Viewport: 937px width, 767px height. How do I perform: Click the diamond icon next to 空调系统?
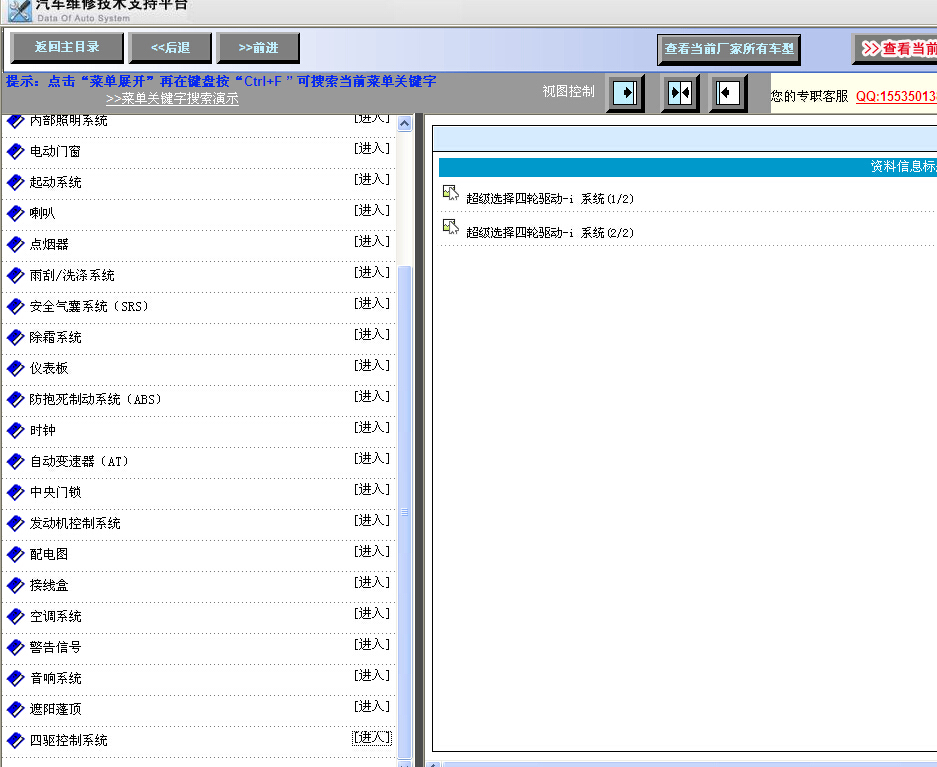(15, 616)
